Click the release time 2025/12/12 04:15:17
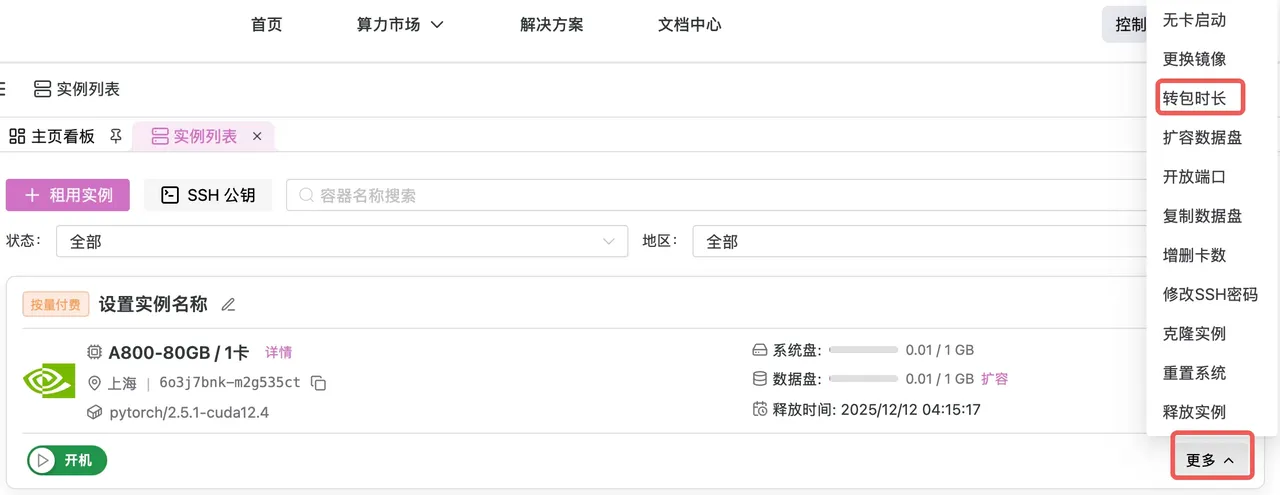 coord(911,409)
